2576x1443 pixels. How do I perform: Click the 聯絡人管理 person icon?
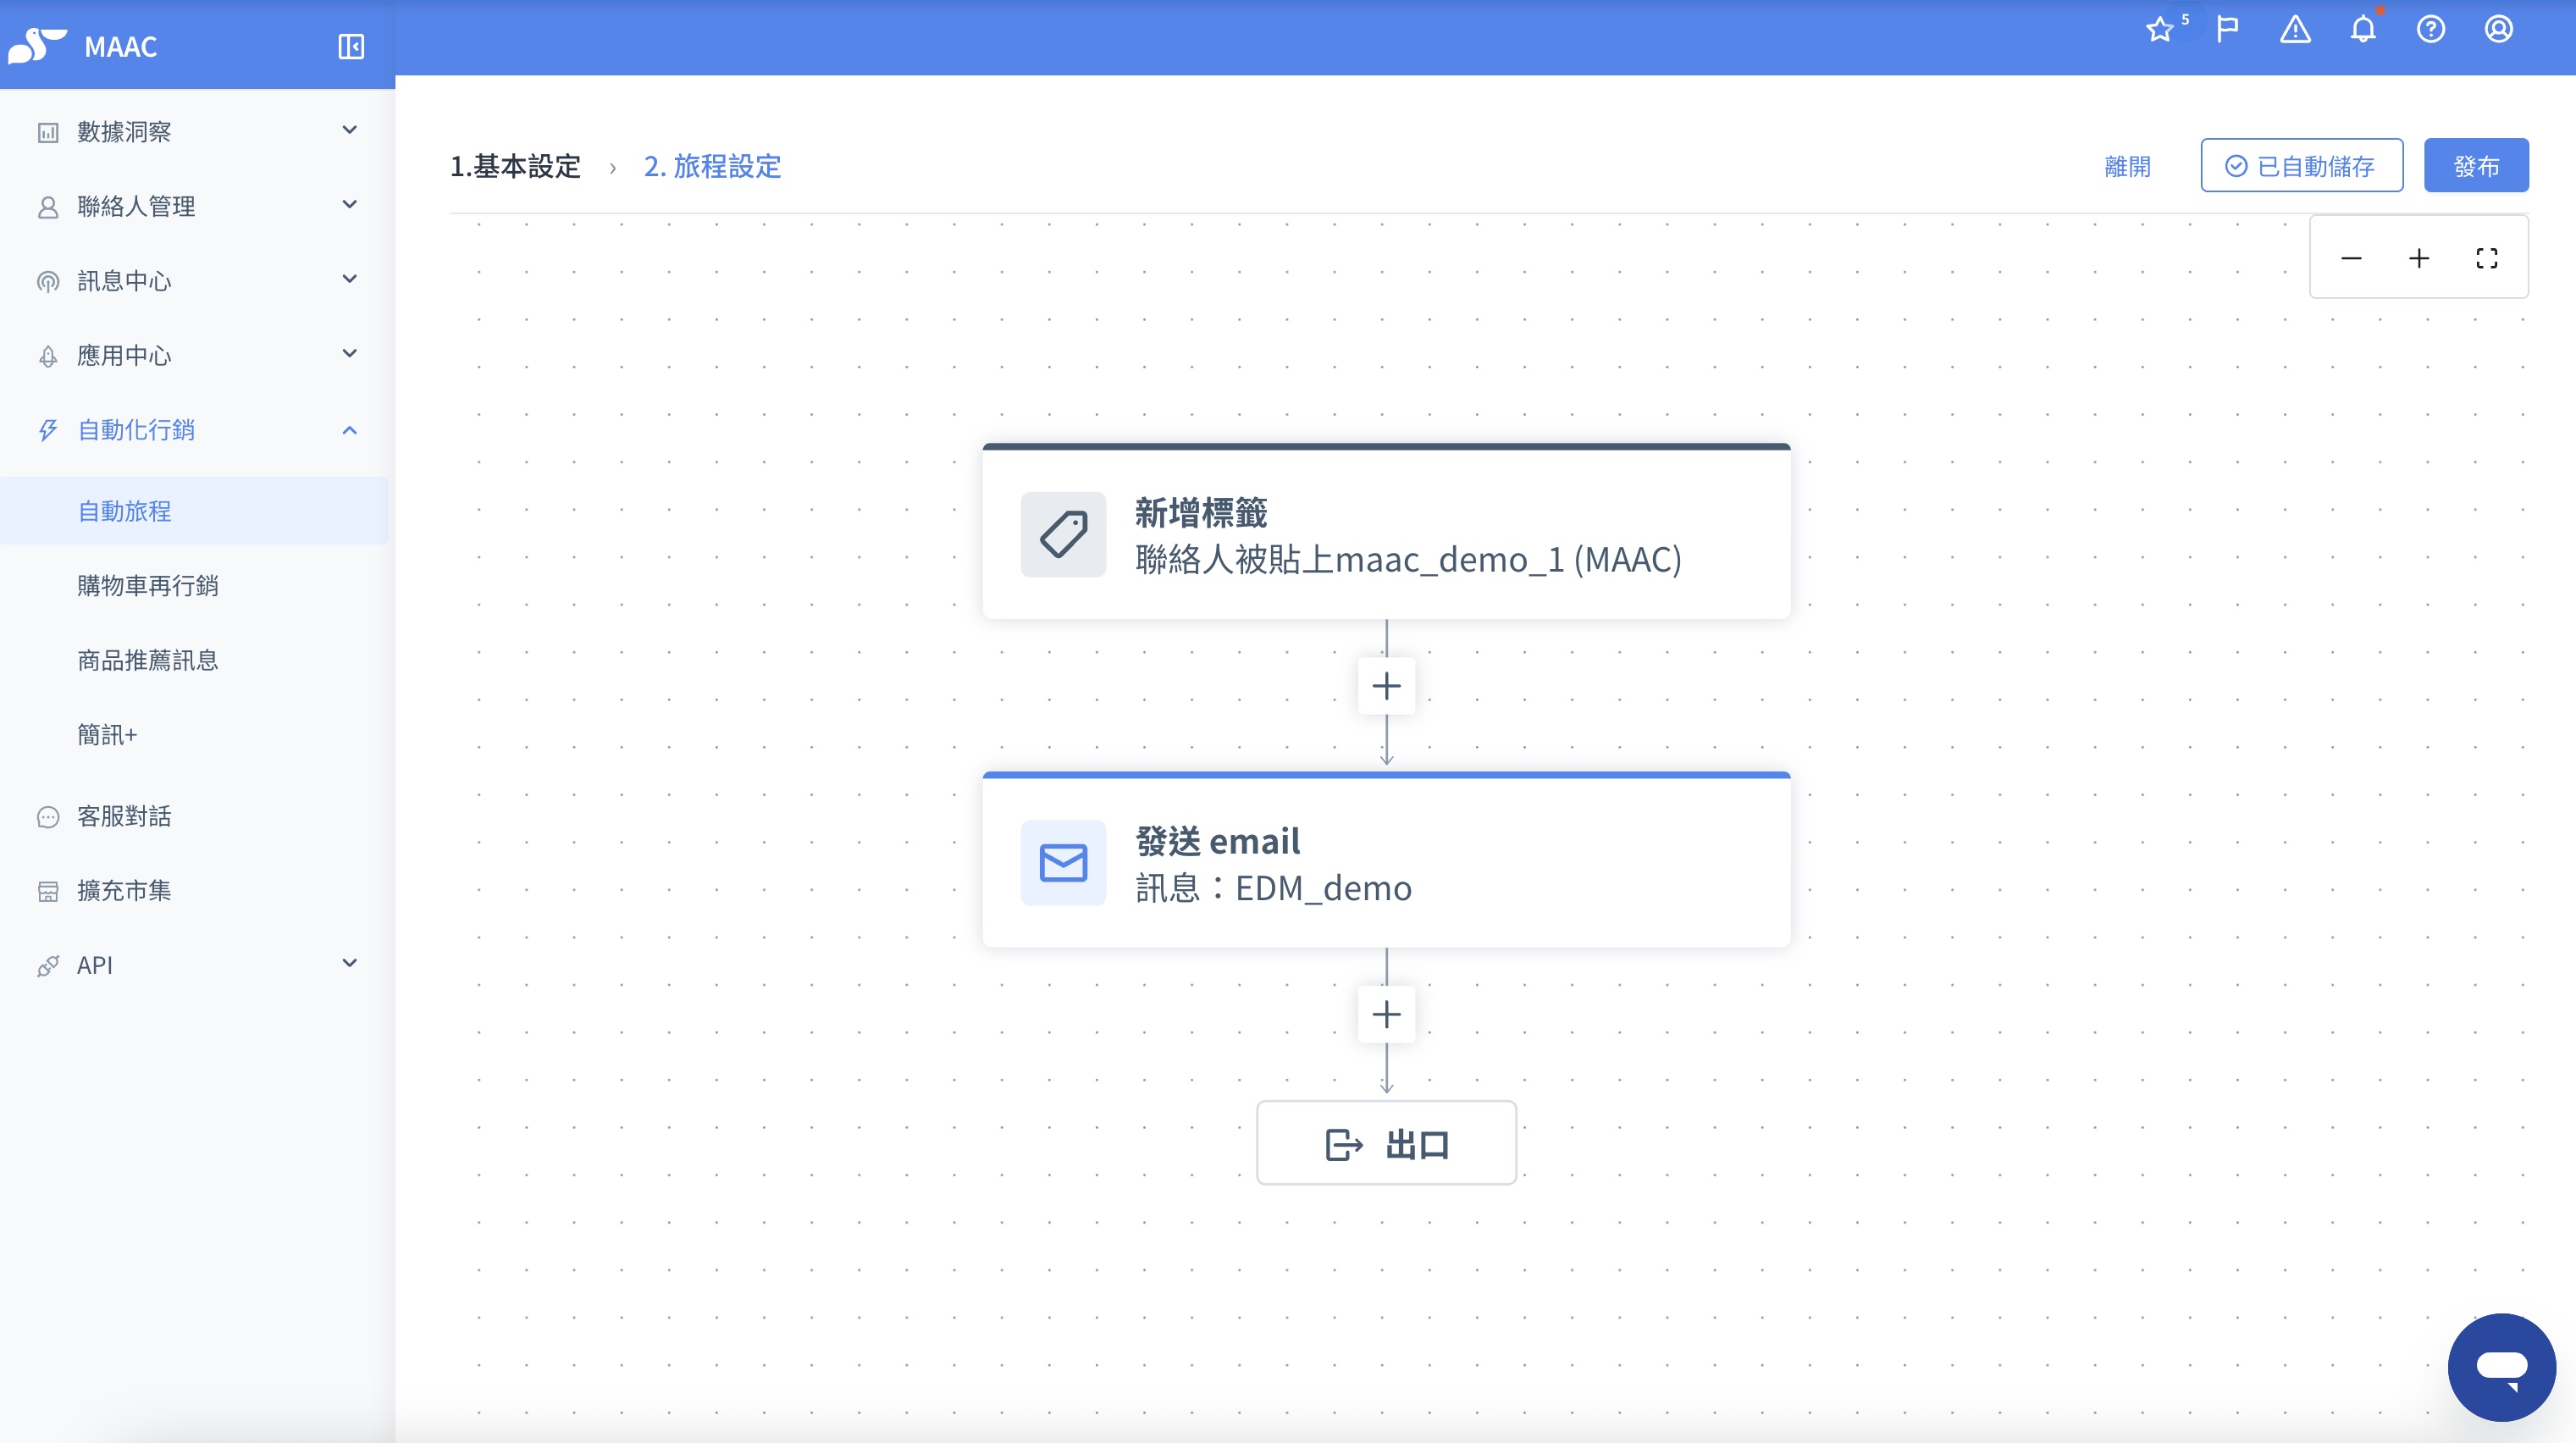47,207
